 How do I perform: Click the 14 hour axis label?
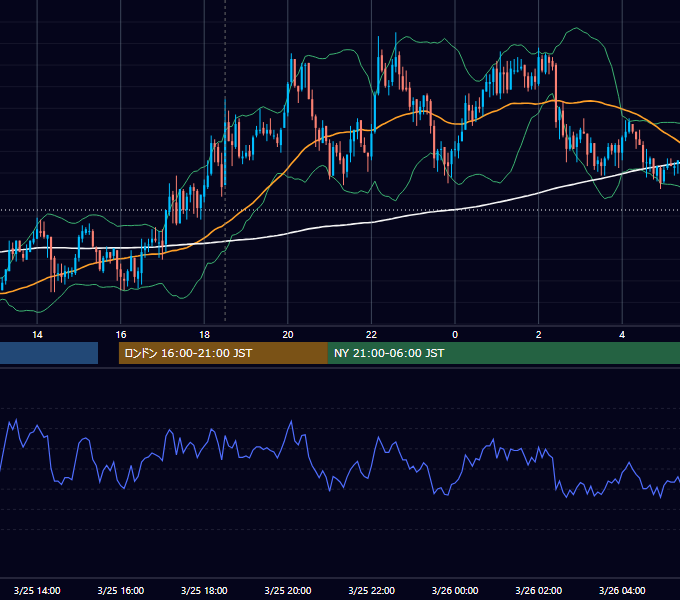pyautogui.click(x=37, y=335)
